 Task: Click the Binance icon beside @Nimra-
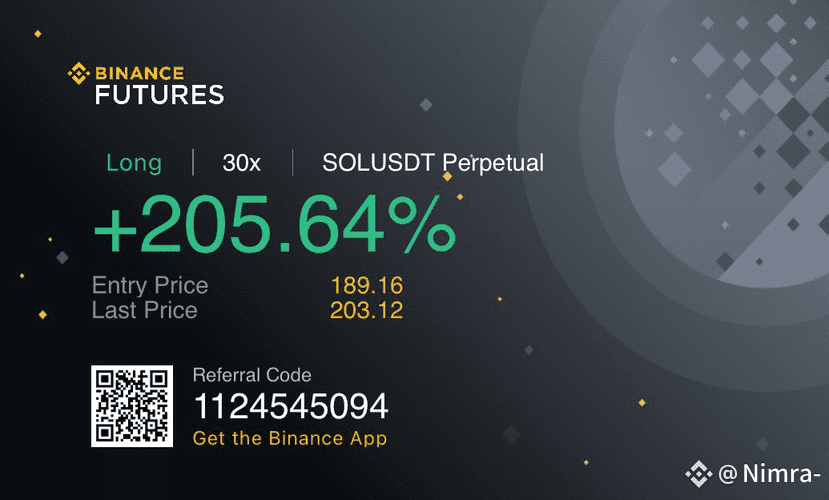699,474
